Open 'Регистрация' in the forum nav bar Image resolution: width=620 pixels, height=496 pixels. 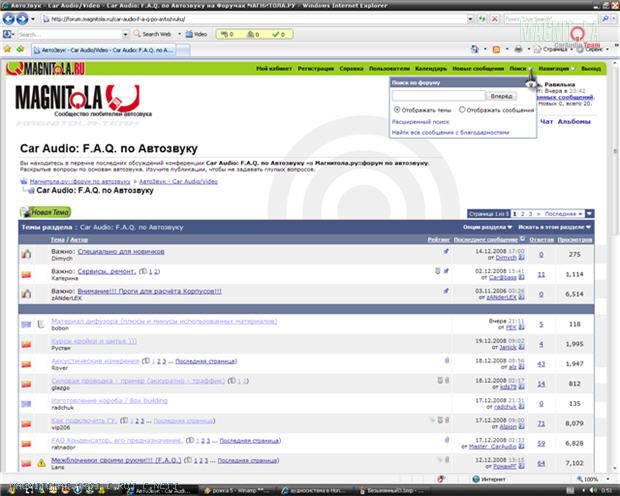315,68
